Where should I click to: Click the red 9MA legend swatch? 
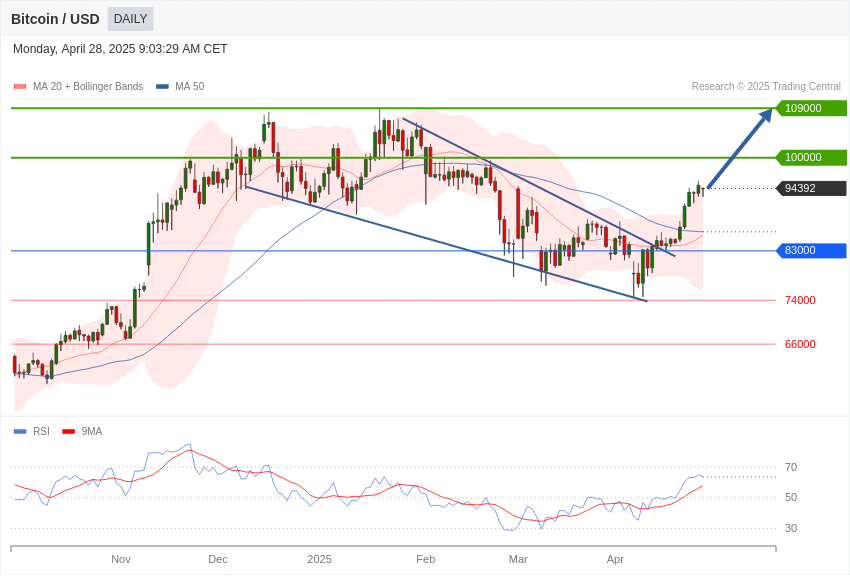(x=68, y=431)
